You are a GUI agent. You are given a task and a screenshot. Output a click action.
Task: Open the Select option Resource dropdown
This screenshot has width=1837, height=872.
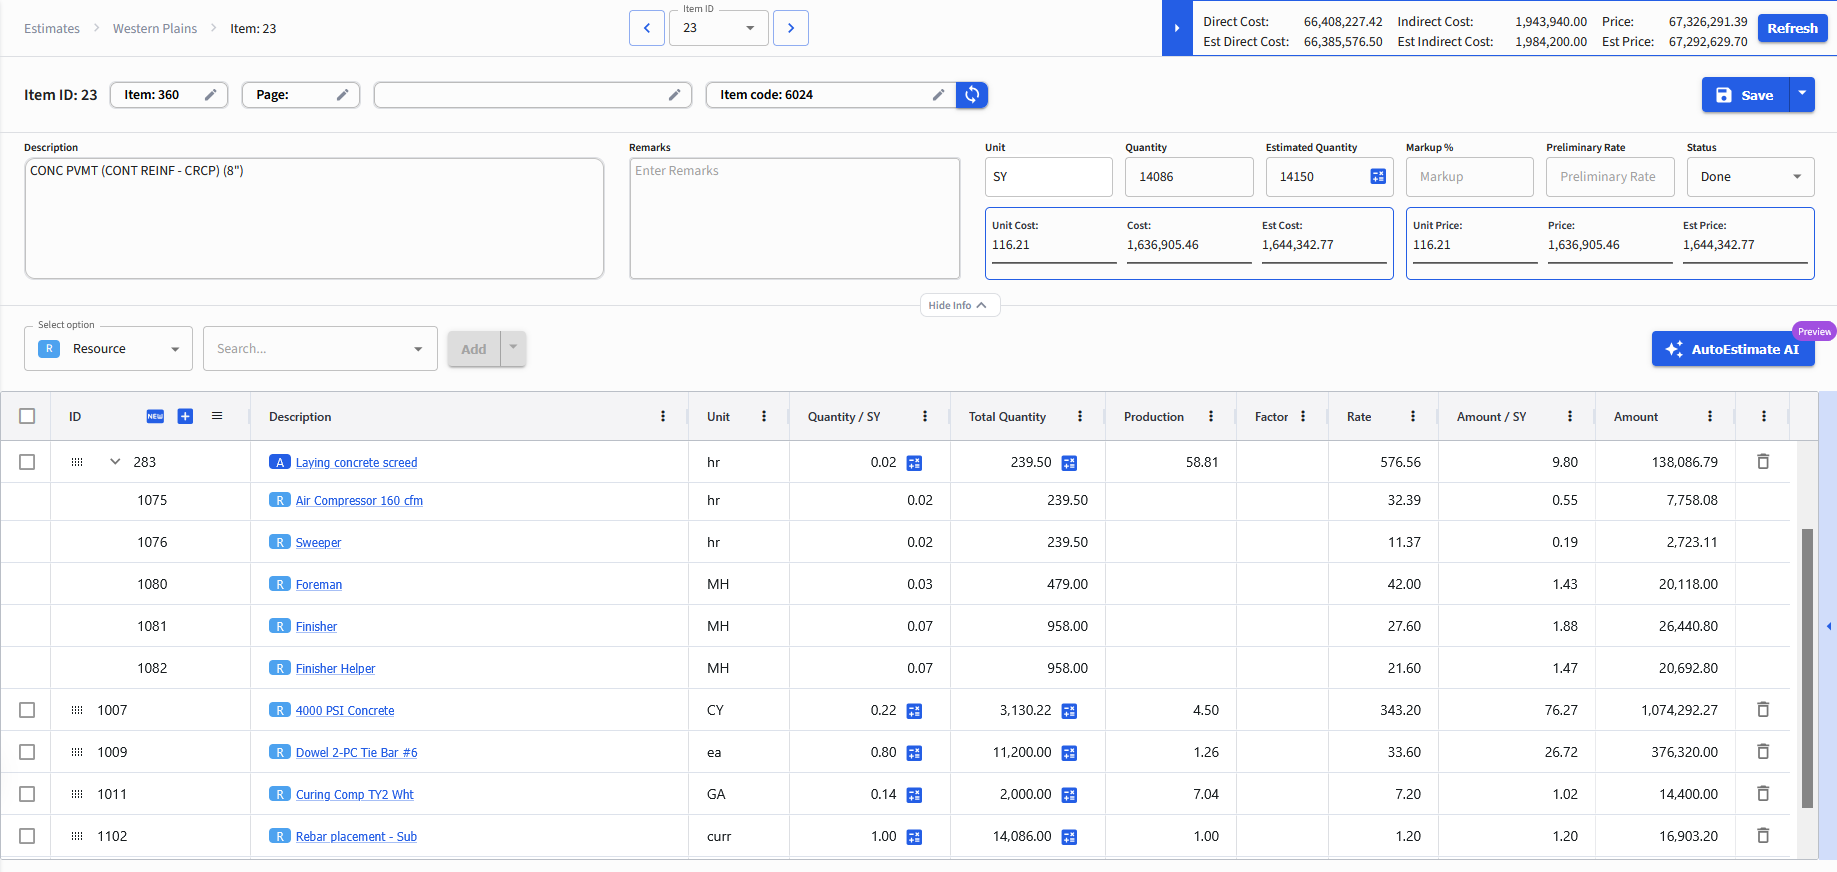[108, 349]
